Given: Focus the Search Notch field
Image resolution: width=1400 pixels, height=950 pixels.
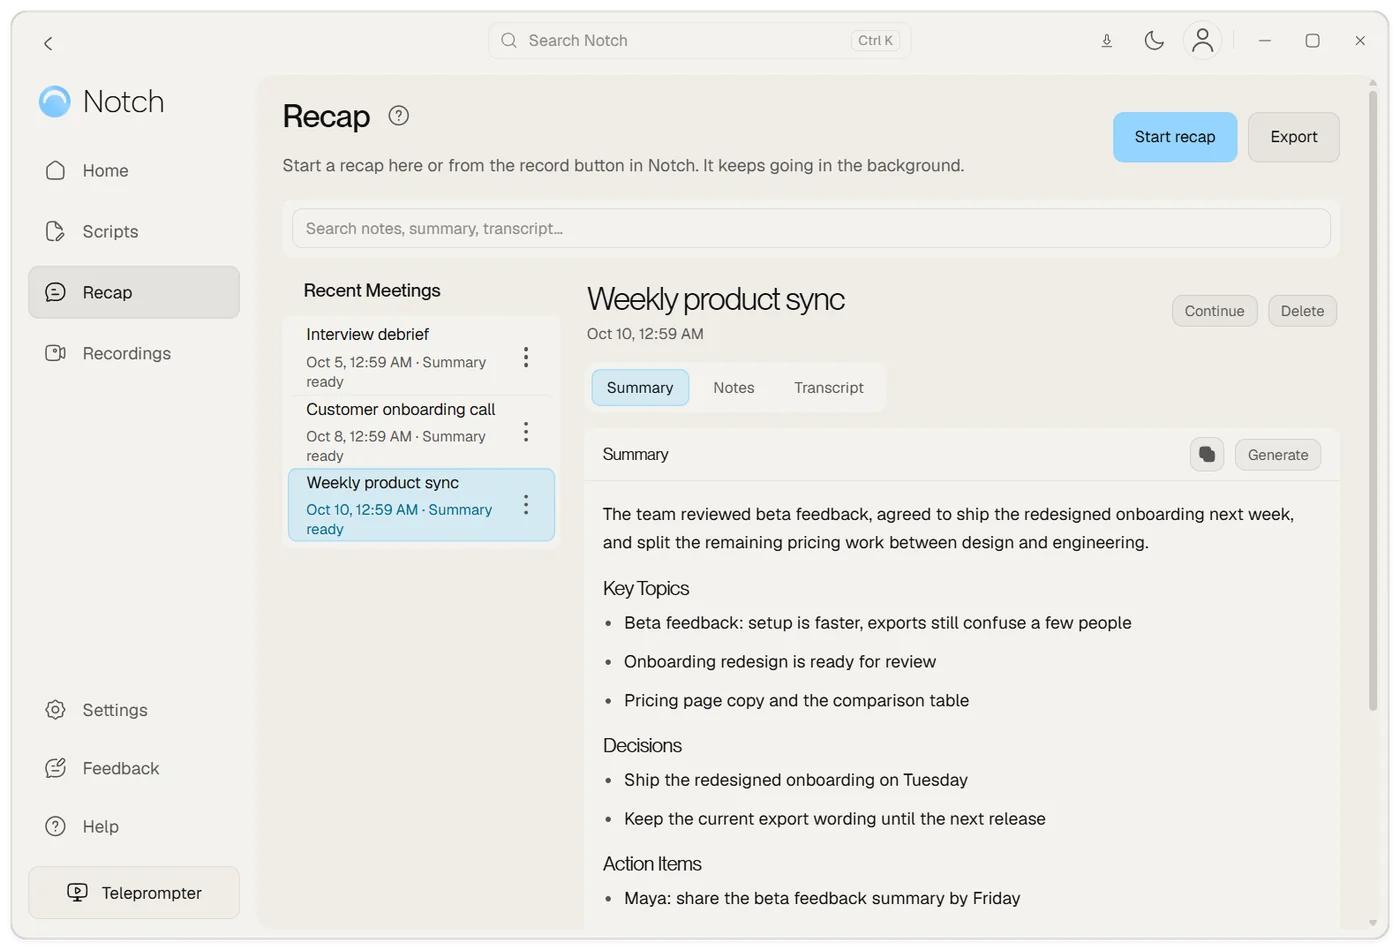Looking at the screenshot, I should [699, 41].
